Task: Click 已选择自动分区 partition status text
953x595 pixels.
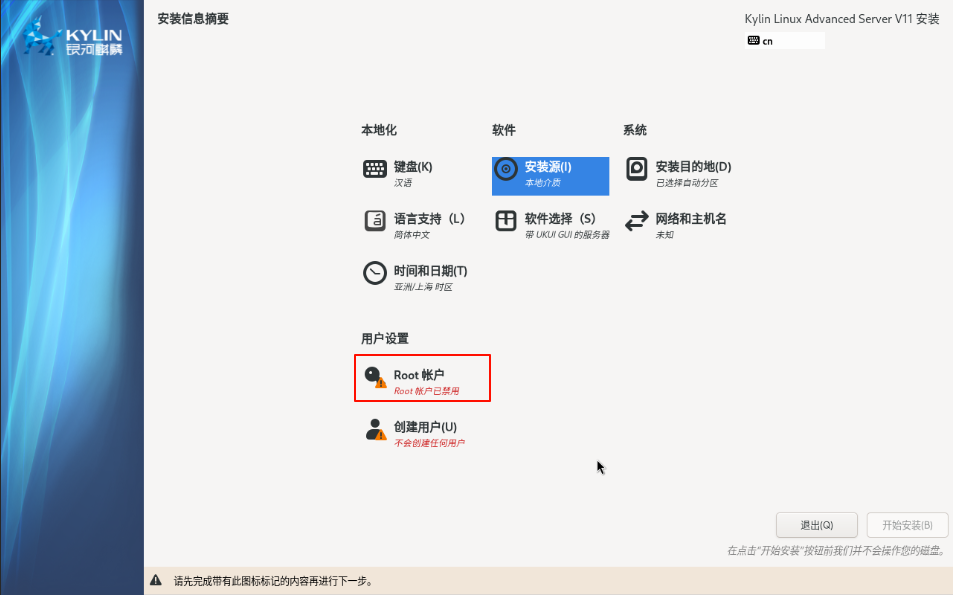Action: [x=686, y=183]
